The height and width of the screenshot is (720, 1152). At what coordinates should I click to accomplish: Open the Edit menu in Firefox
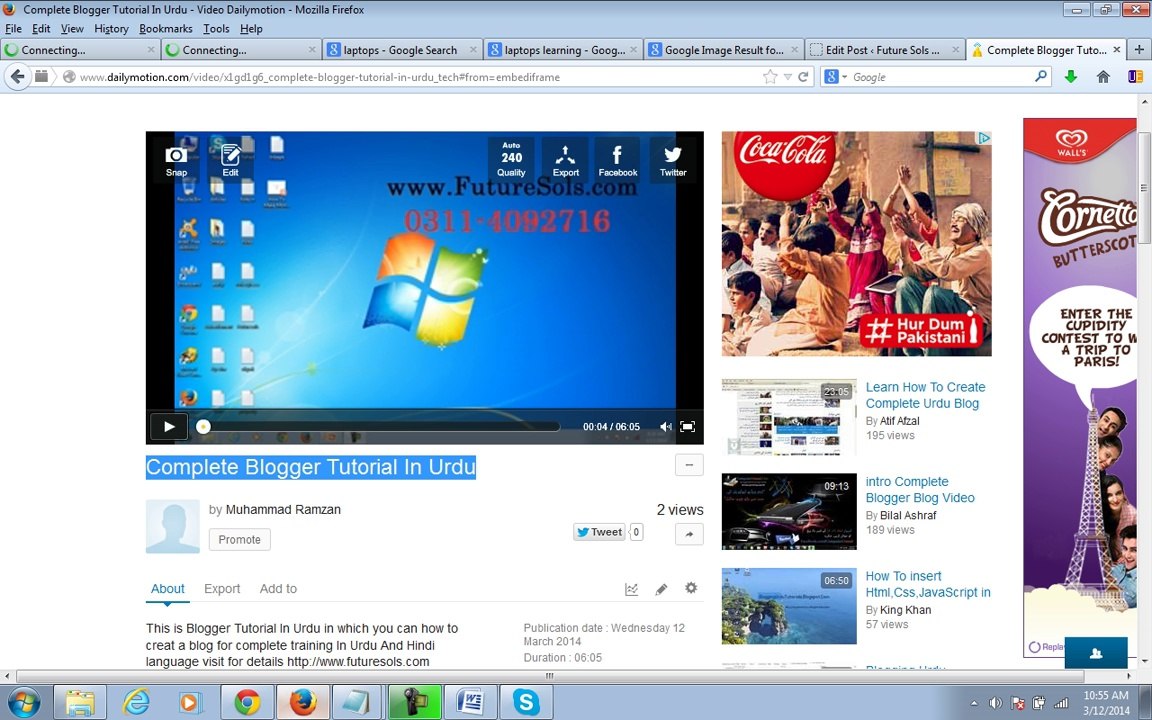[x=41, y=29]
